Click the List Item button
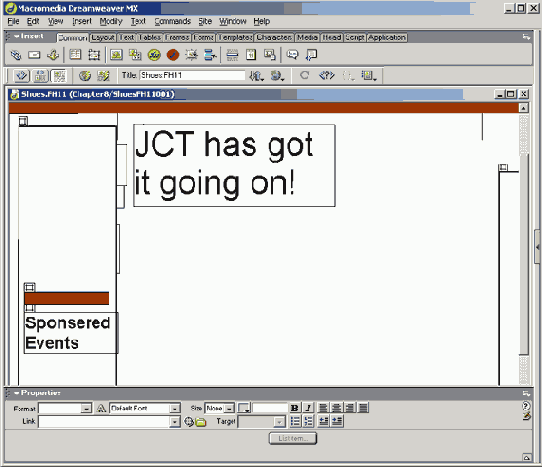 coord(293,438)
